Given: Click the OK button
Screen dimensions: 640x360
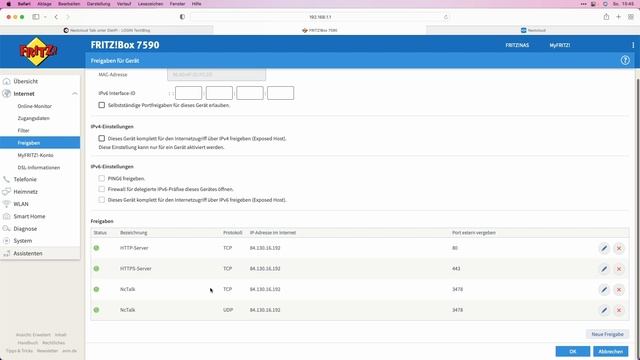Looking at the screenshot, I should tap(573, 351).
